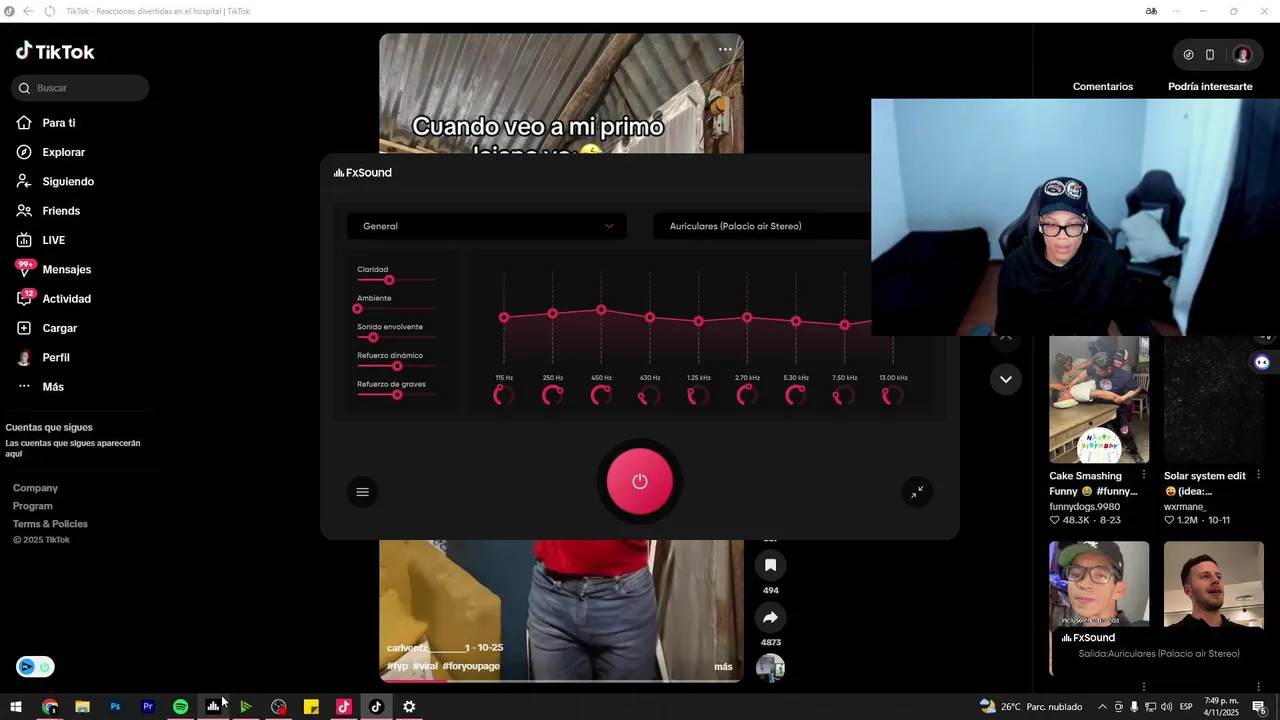Open the sound disc avatar

click(x=770, y=667)
